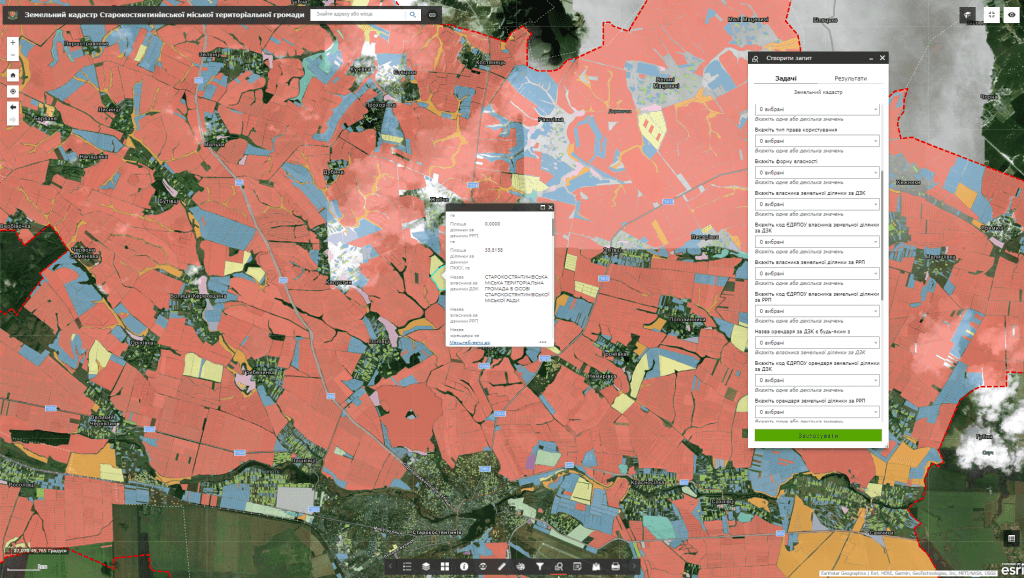Open the 'власника земельної ділянки за РРП' dropdown
1024x578 pixels.
[817, 274]
